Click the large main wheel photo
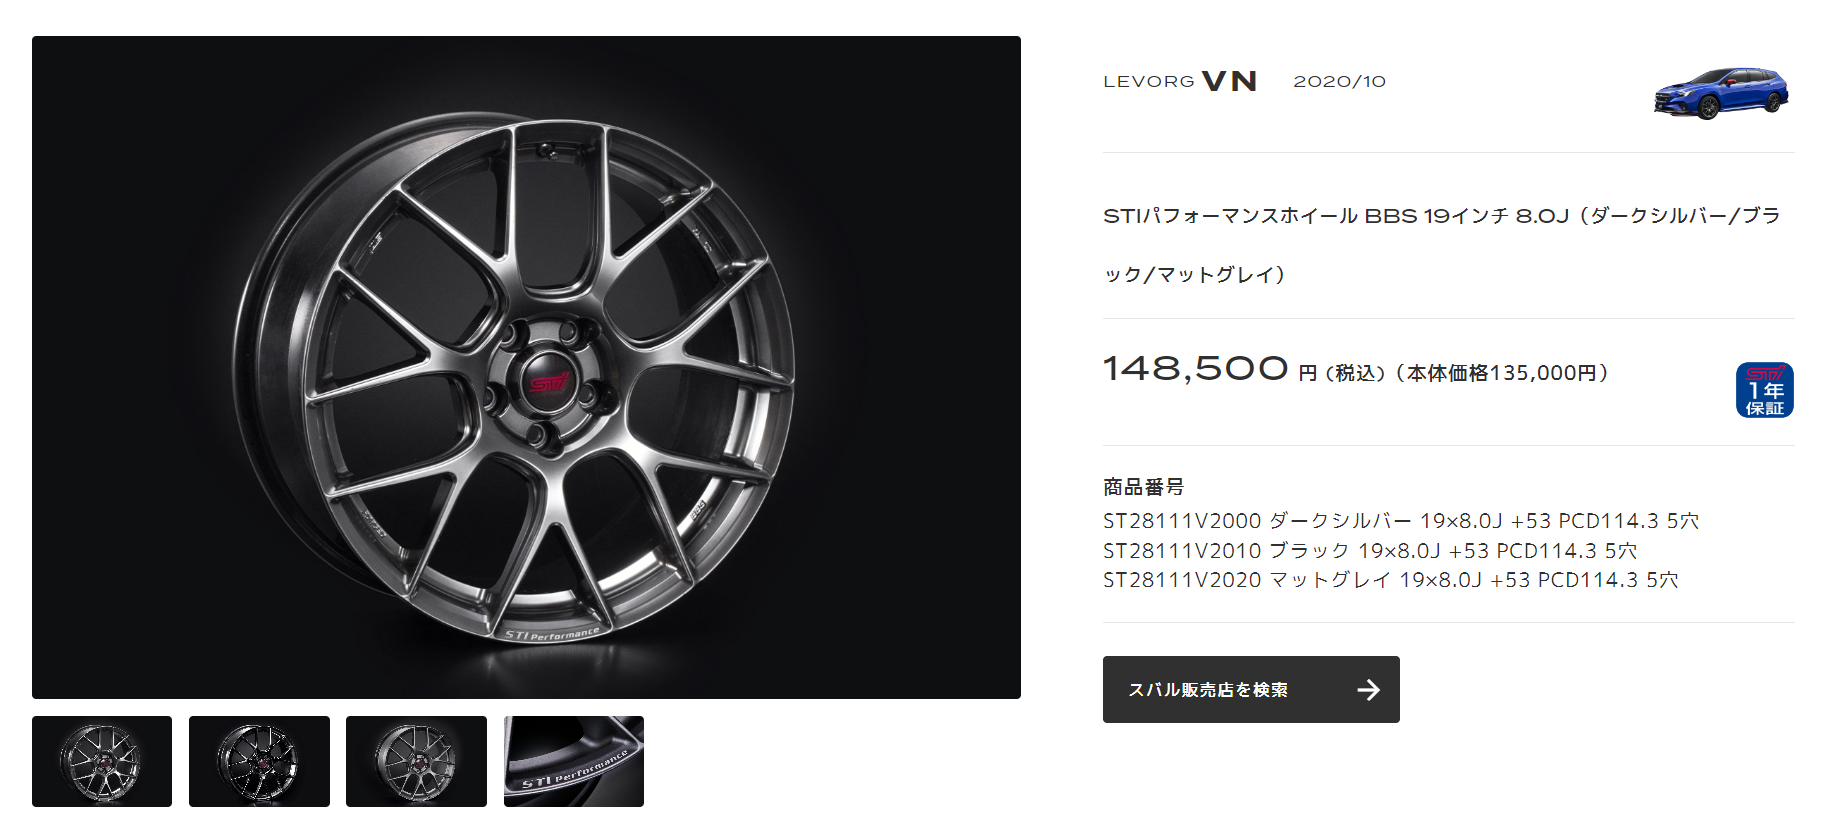 click(526, 367)
